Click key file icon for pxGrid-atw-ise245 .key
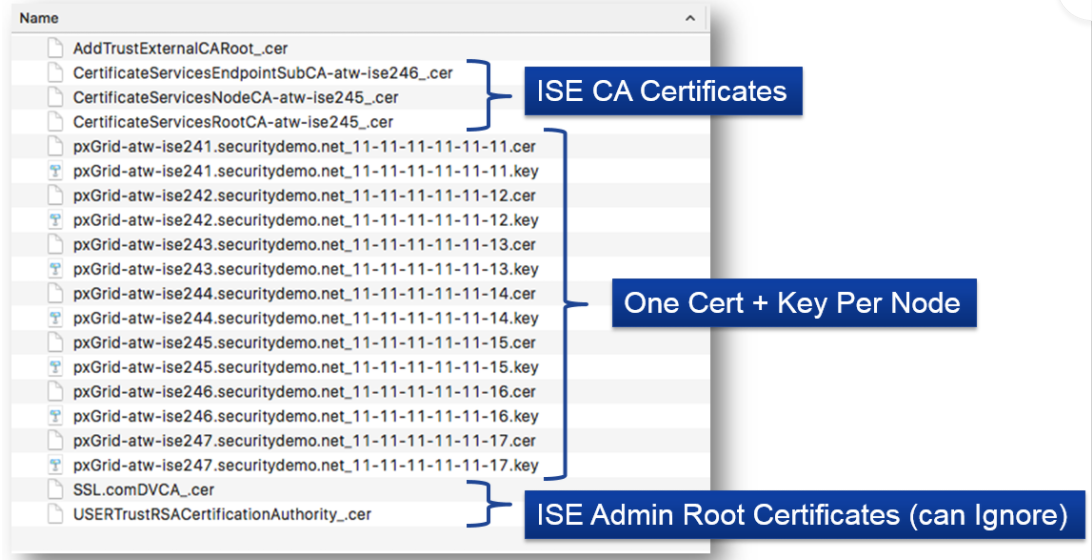Image resolution: width=1092 pixels, height=560 pixels. [x=55, y=367]
